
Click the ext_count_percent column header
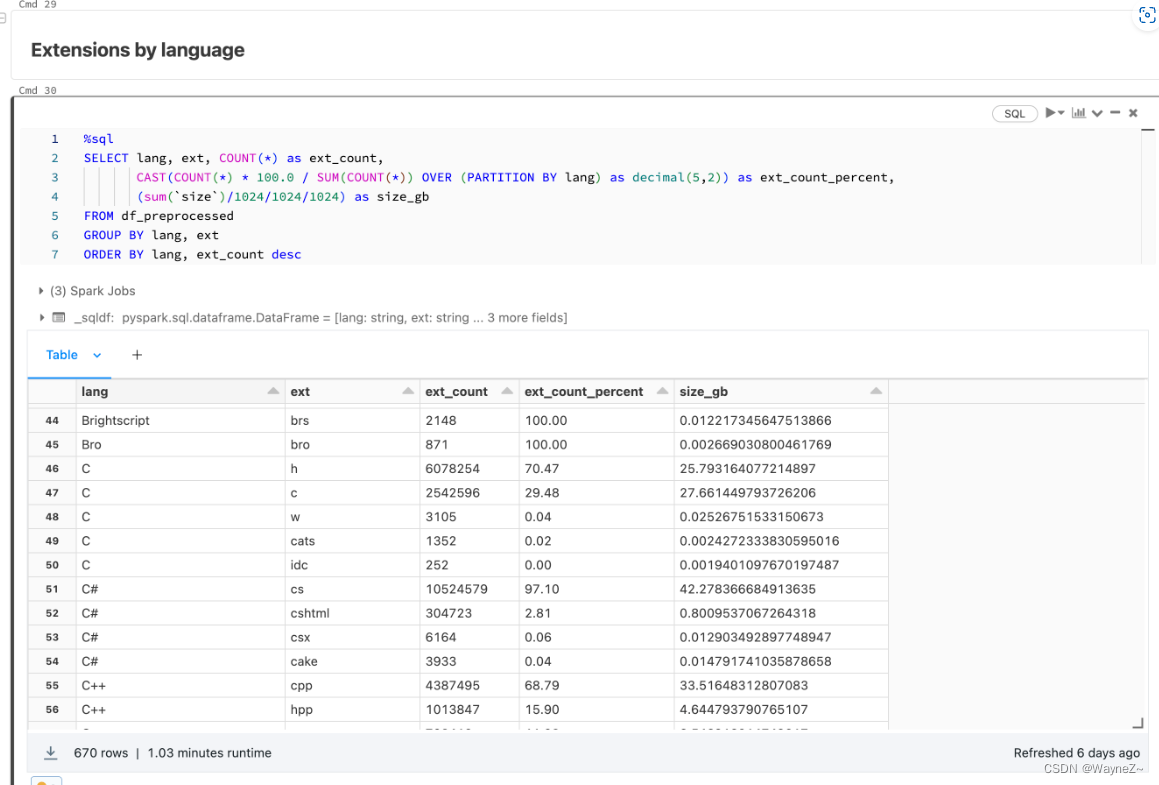pos(597,392)
